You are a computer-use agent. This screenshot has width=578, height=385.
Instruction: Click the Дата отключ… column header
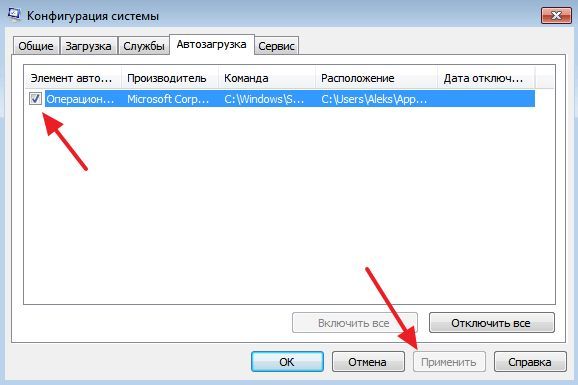point(486,78)
